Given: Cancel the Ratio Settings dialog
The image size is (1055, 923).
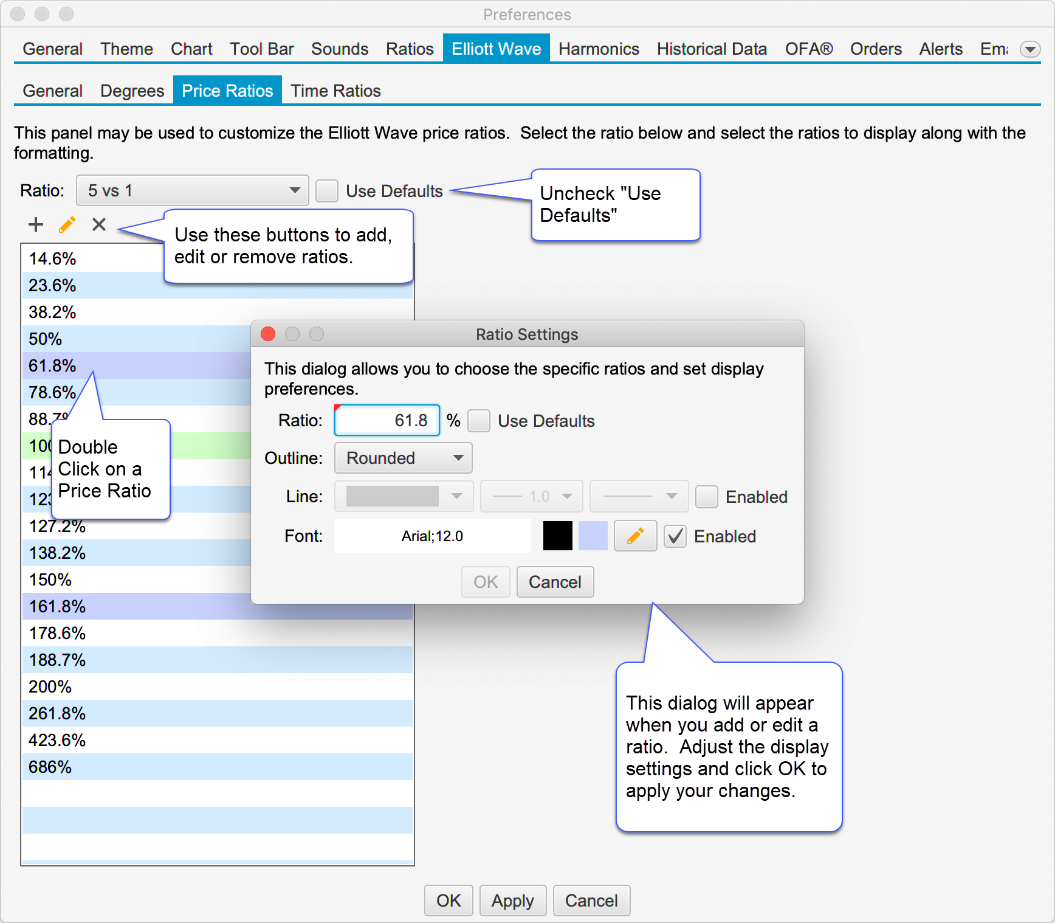Looking at the screenshot, I should (x=555, y=582).
